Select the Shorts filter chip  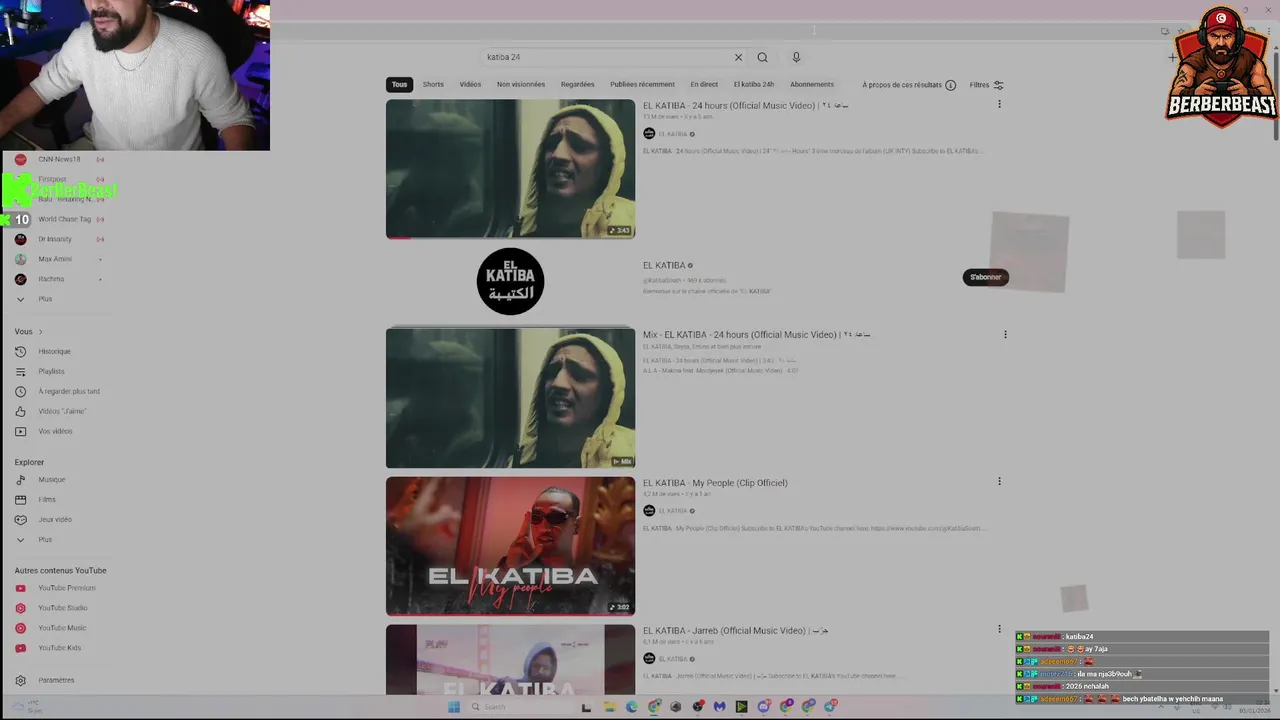click(x=433, y=85)
